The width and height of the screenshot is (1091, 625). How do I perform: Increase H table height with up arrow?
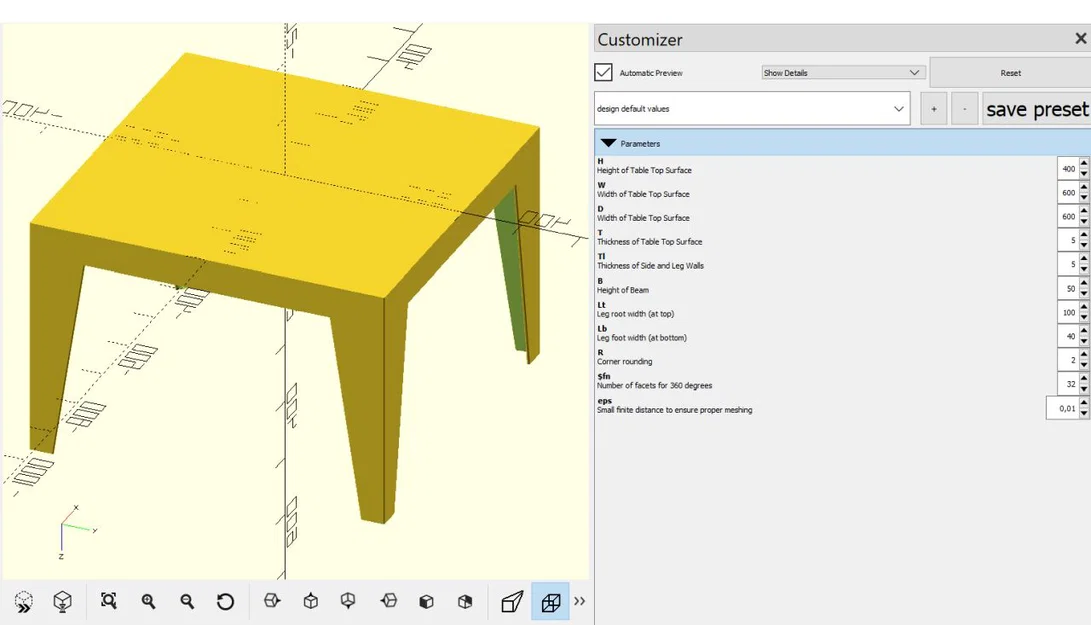tap(1083, 164)
